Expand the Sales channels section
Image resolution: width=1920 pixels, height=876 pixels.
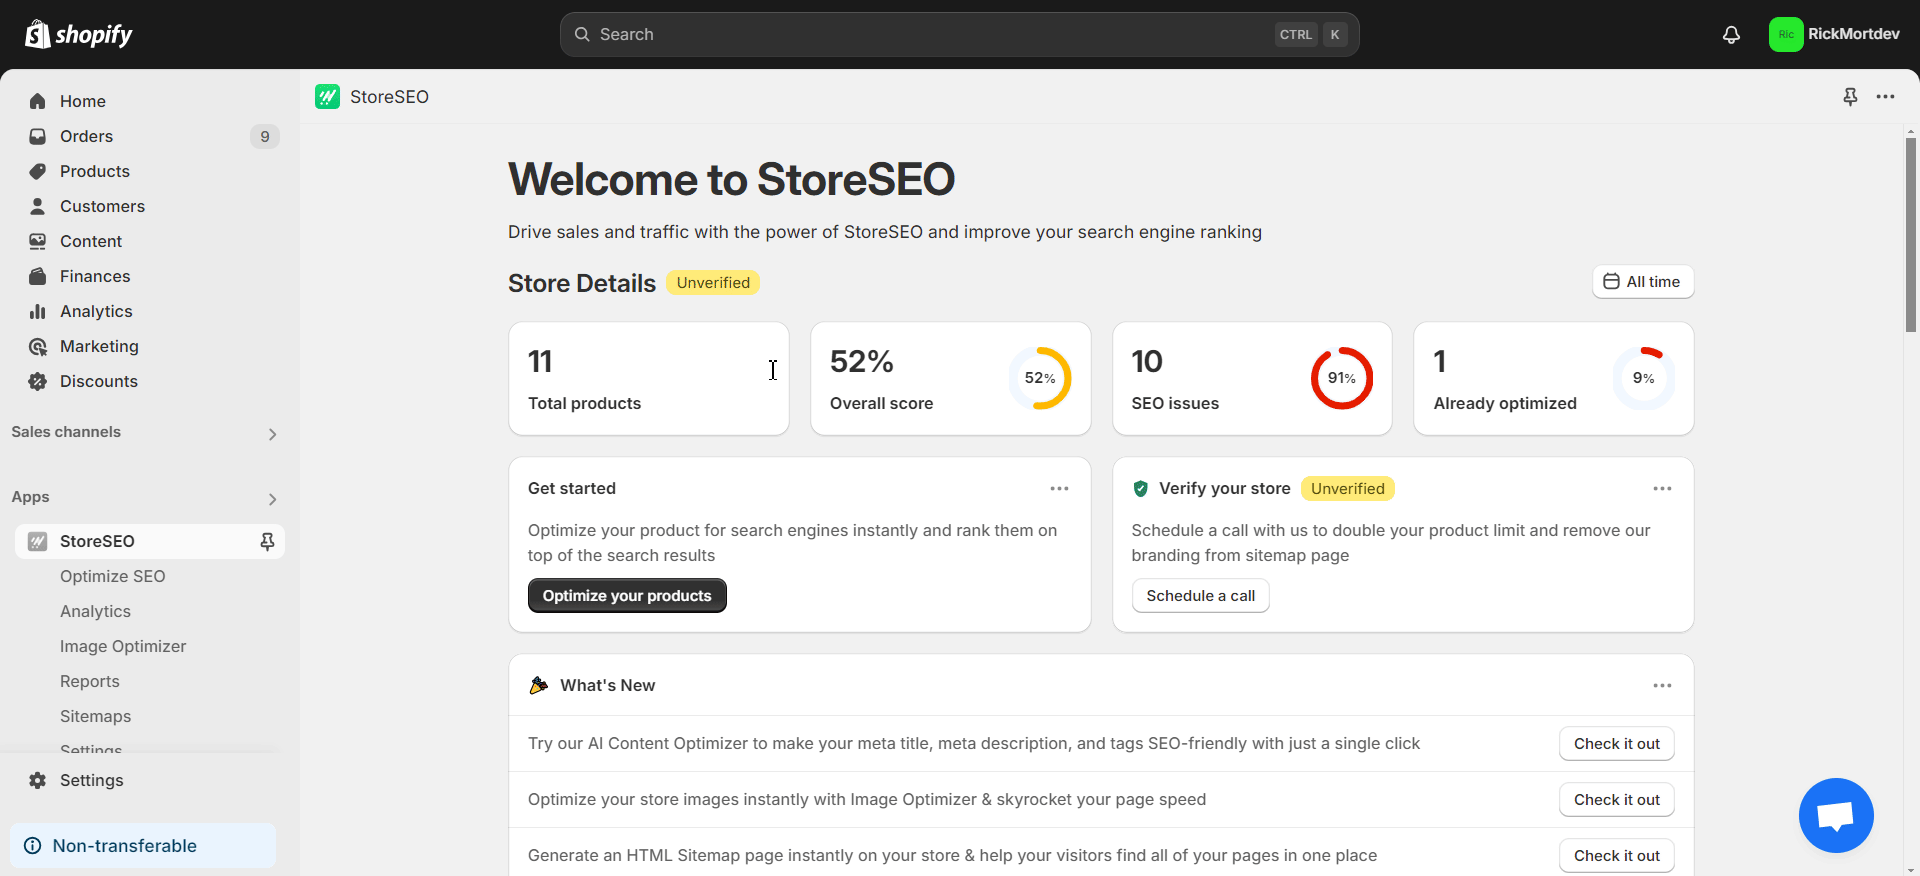tap(272, 434)
